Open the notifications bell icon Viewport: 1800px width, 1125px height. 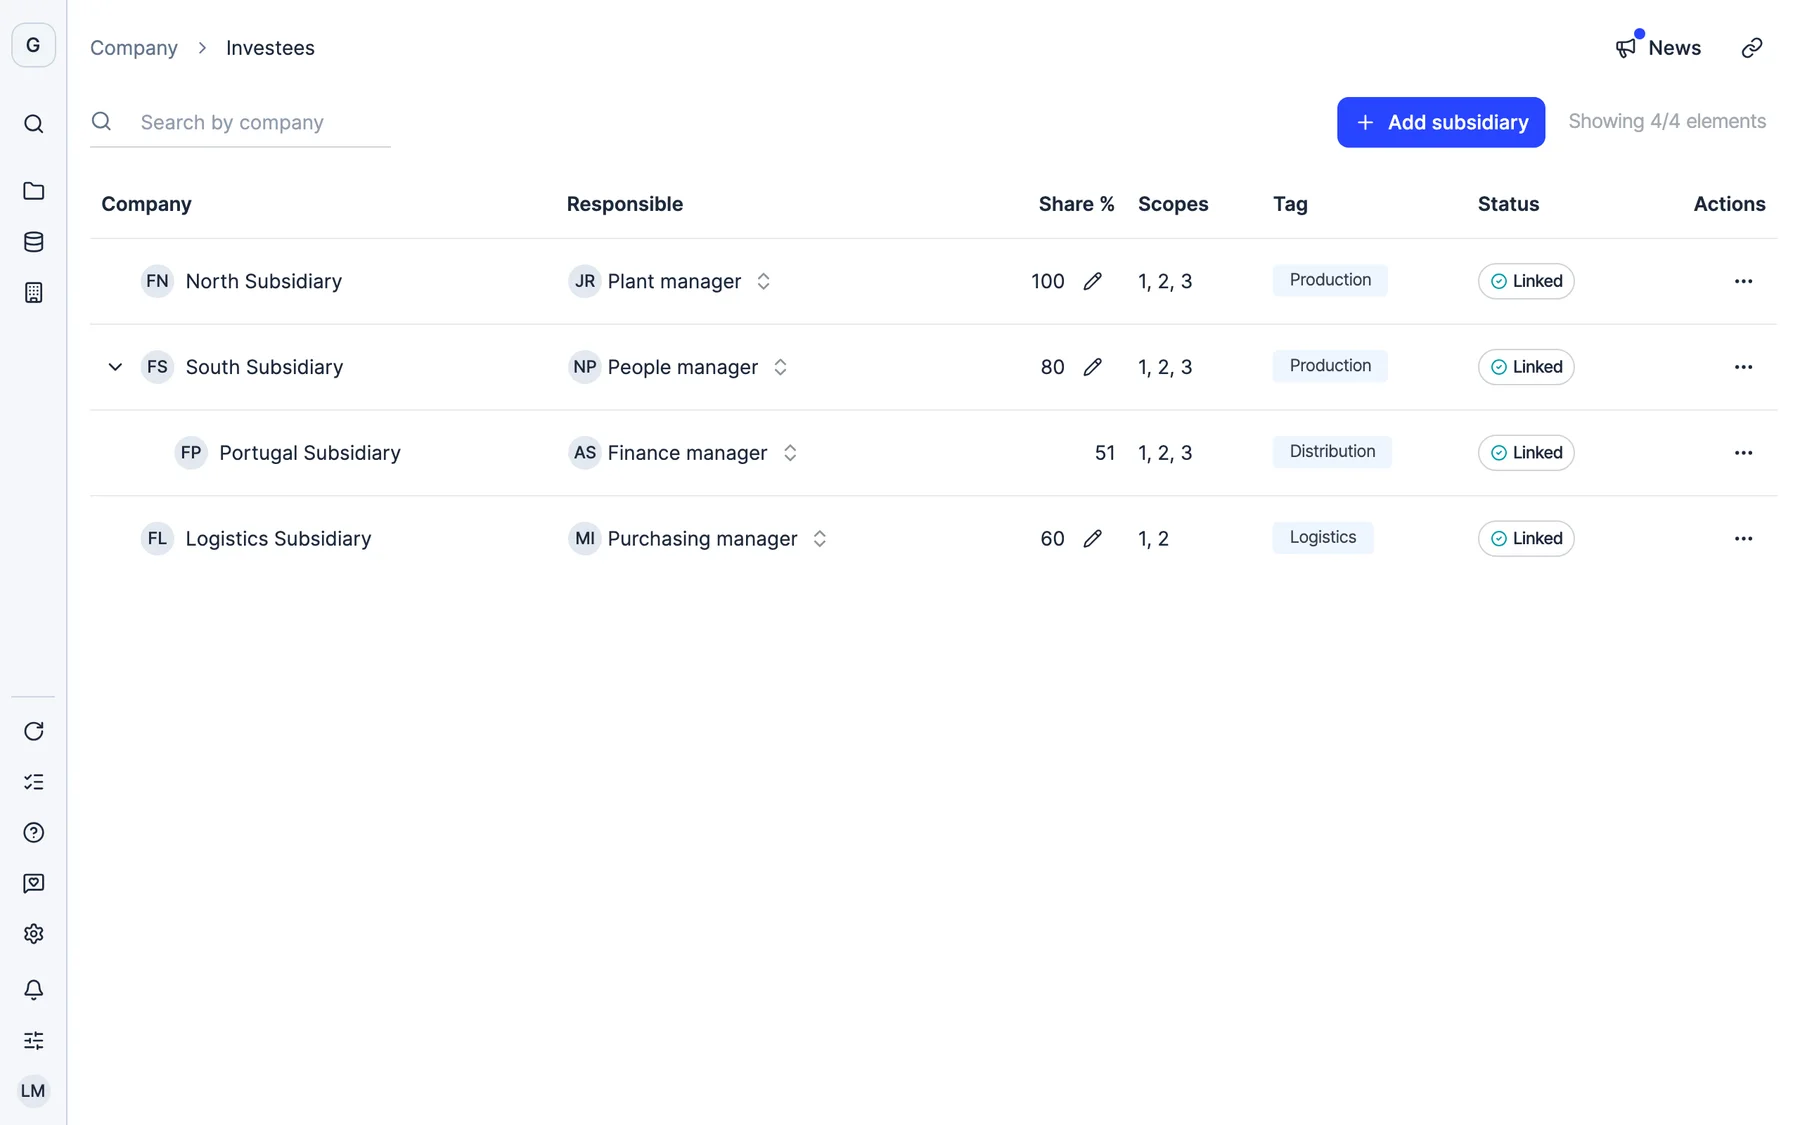click(33, 990)
